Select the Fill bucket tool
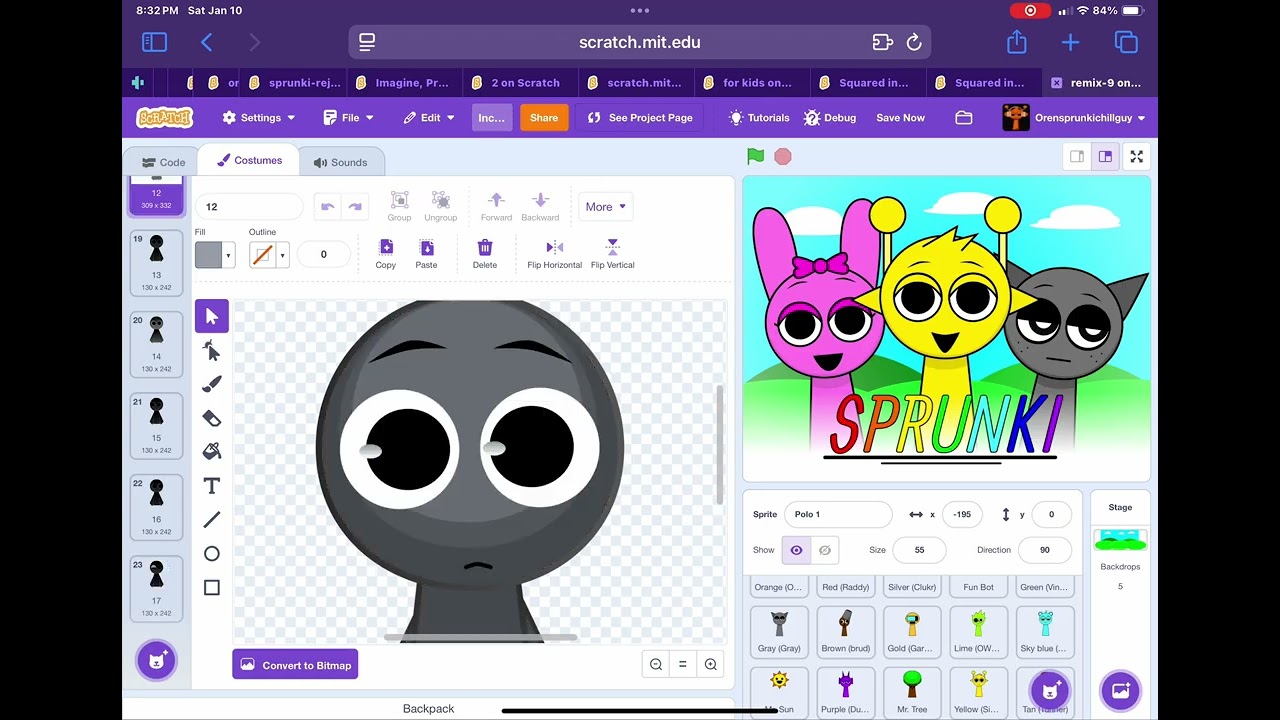The height and width of the screenshot is (720, 1280). (212, 452)
